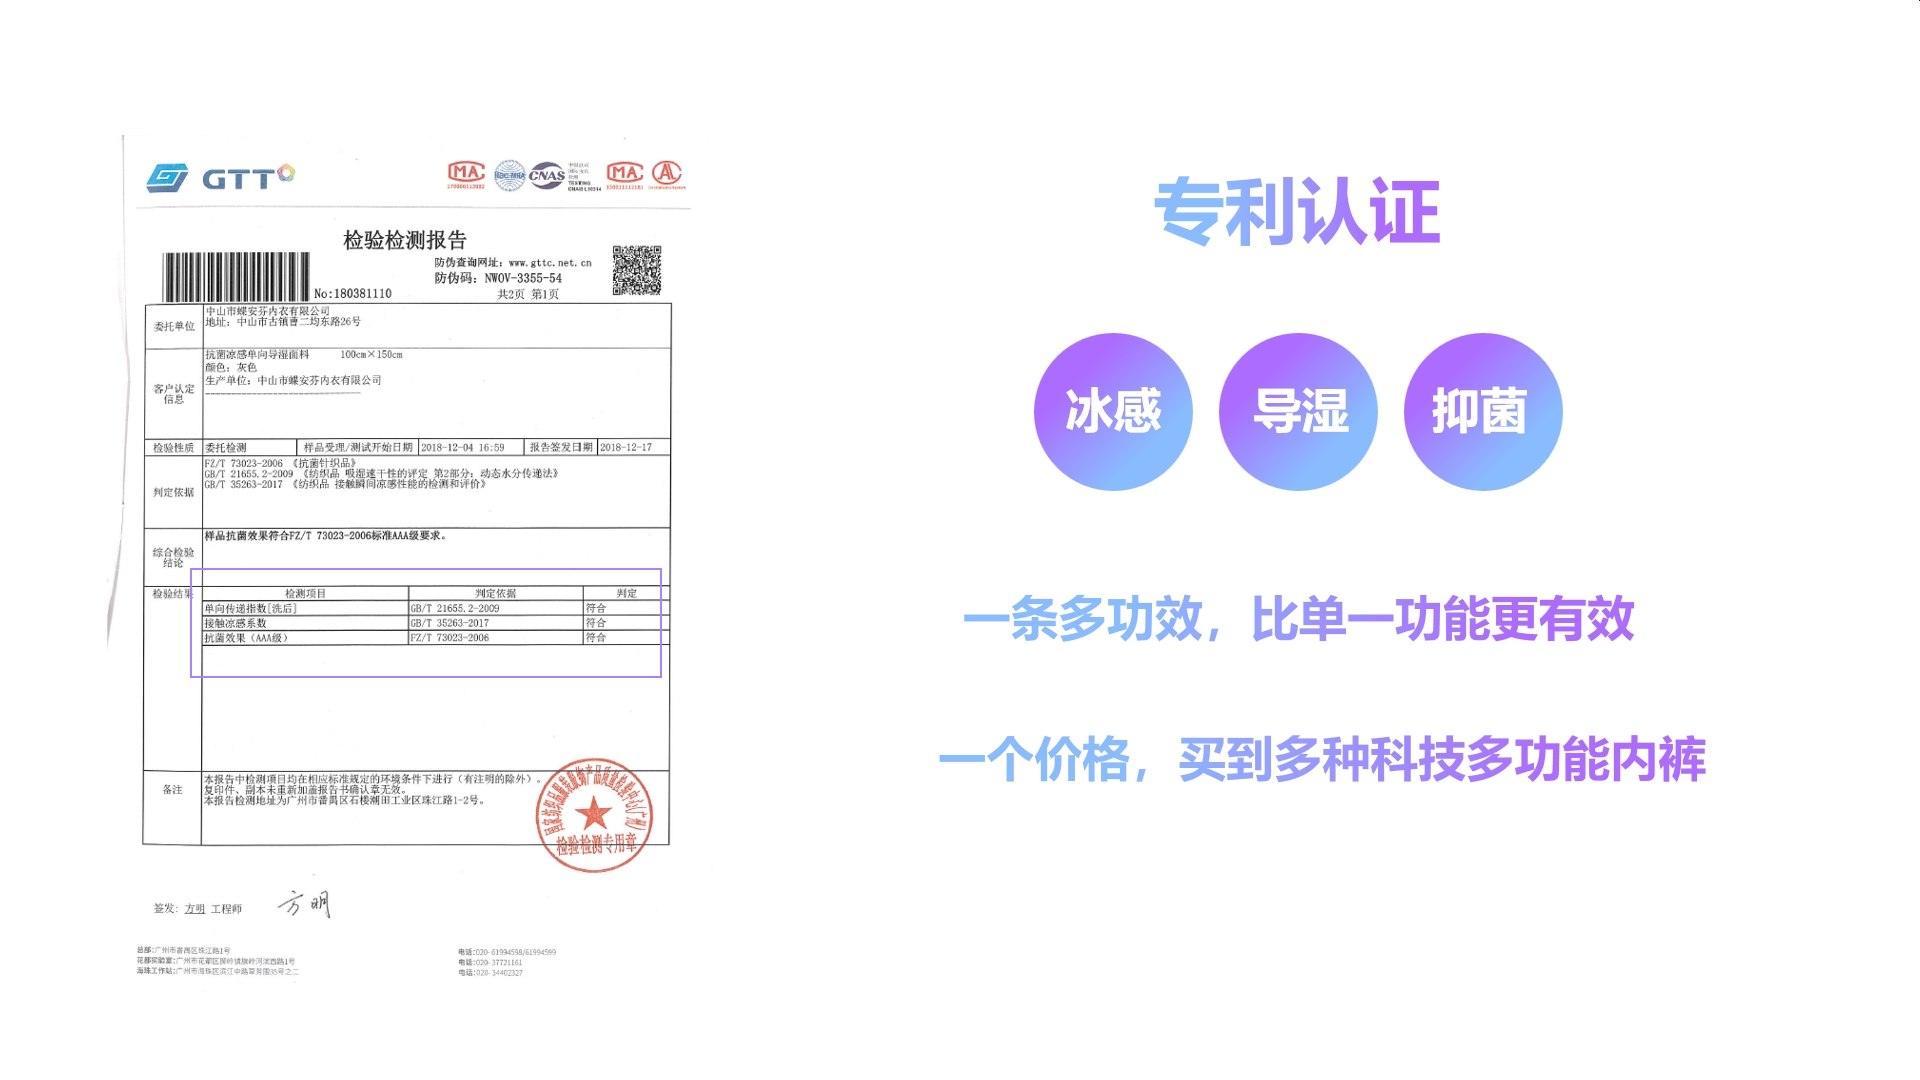Click the 专利认证 gradient heading

click(1297, 211)
